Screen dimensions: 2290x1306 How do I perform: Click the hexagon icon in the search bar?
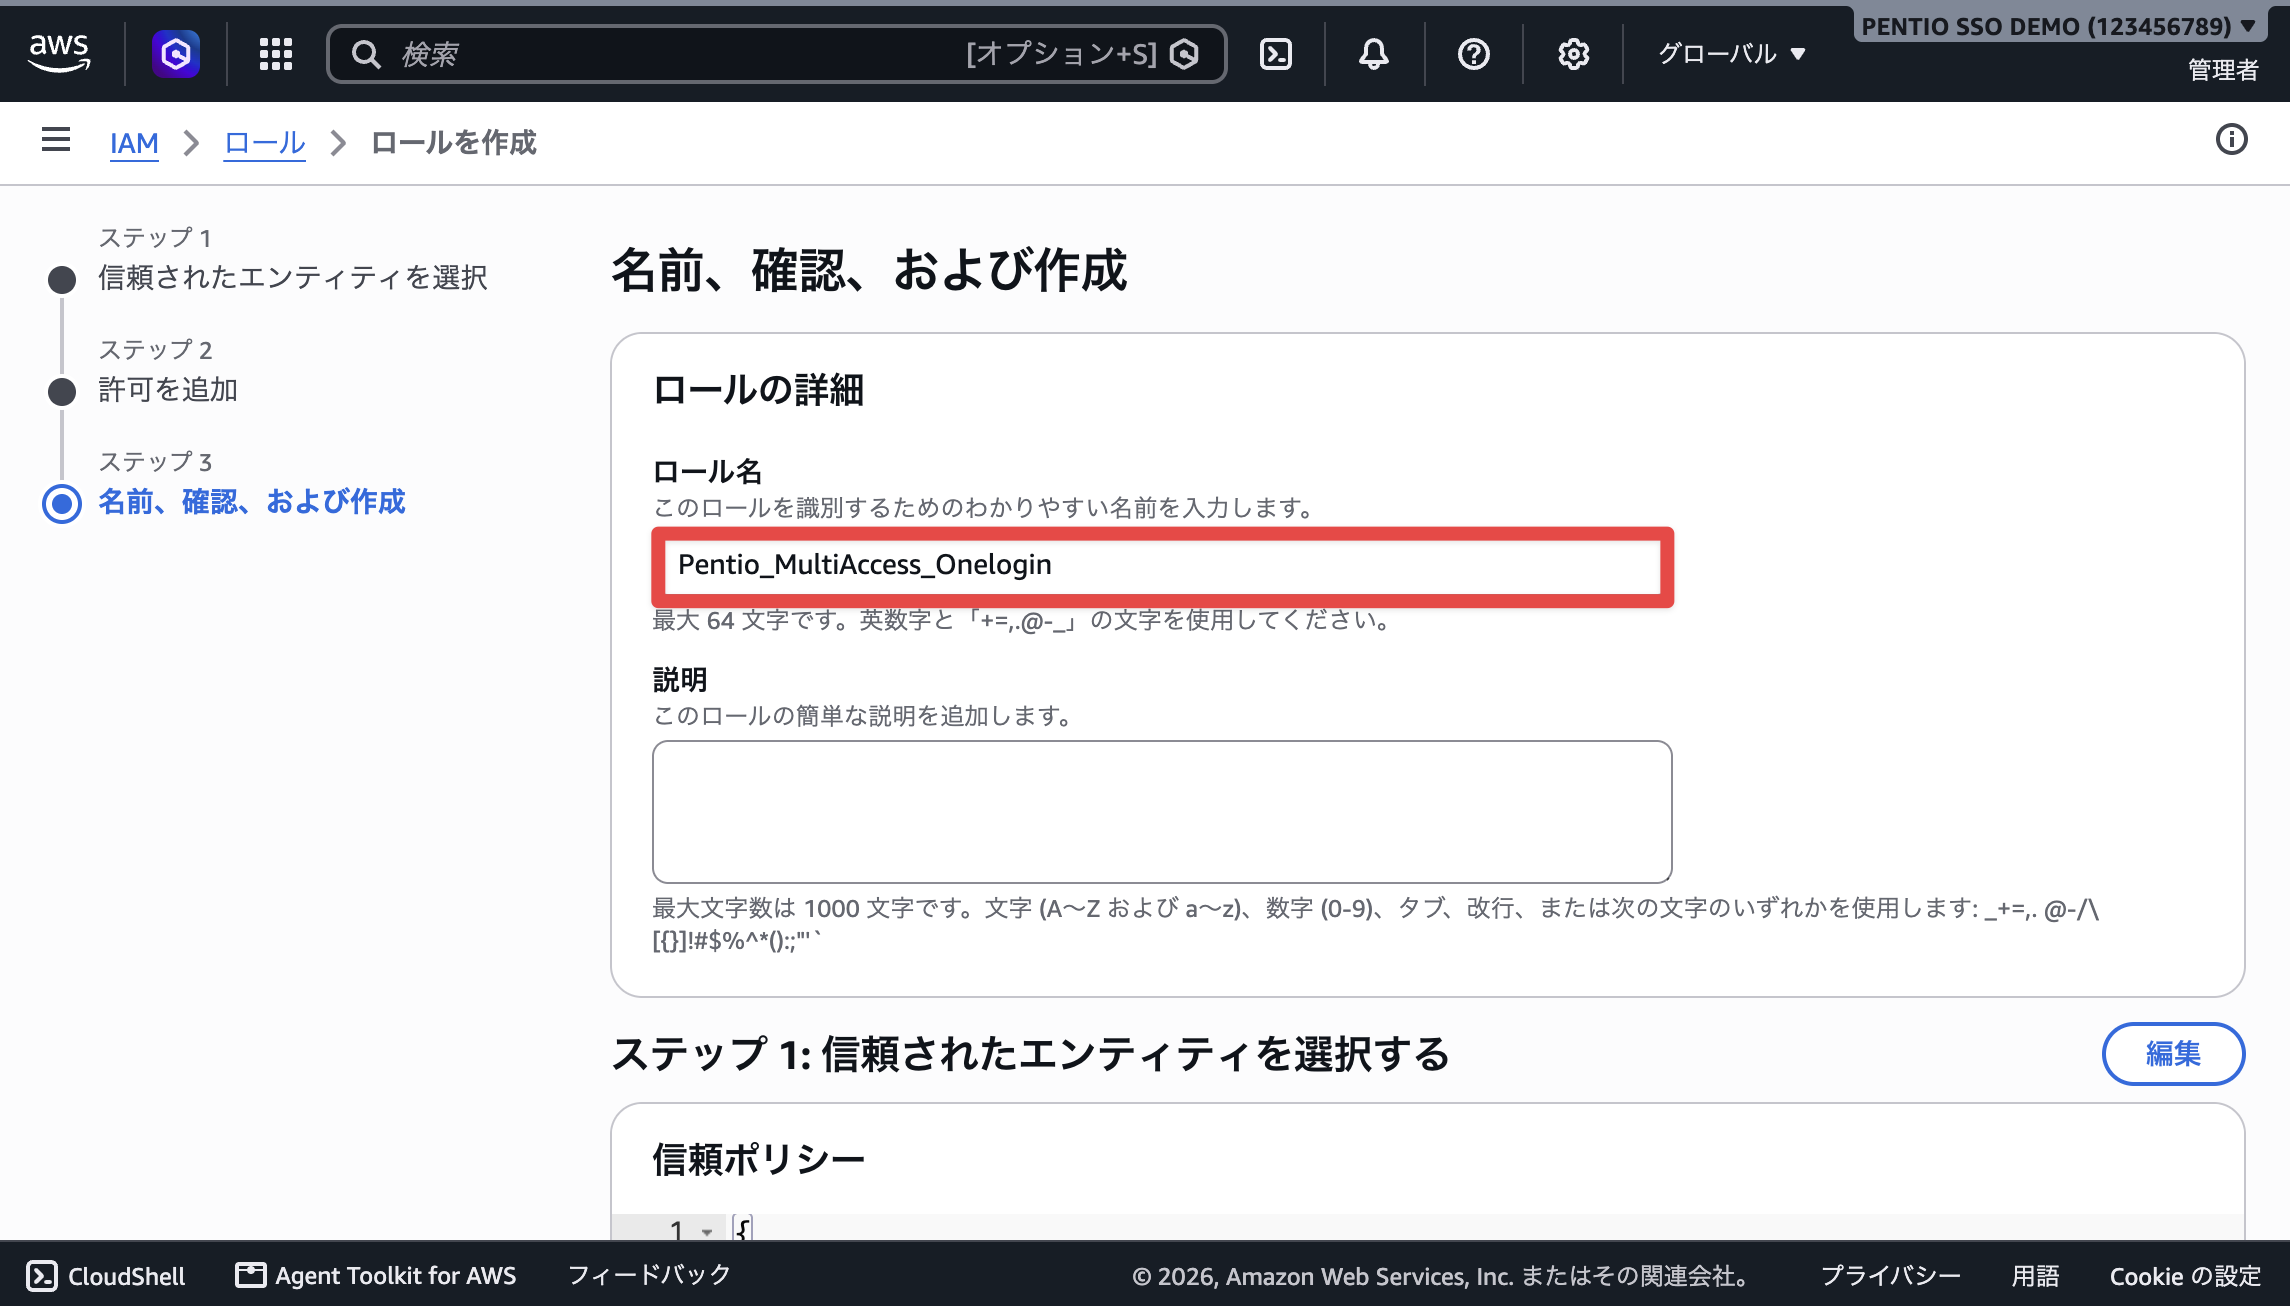(1184, 54)
